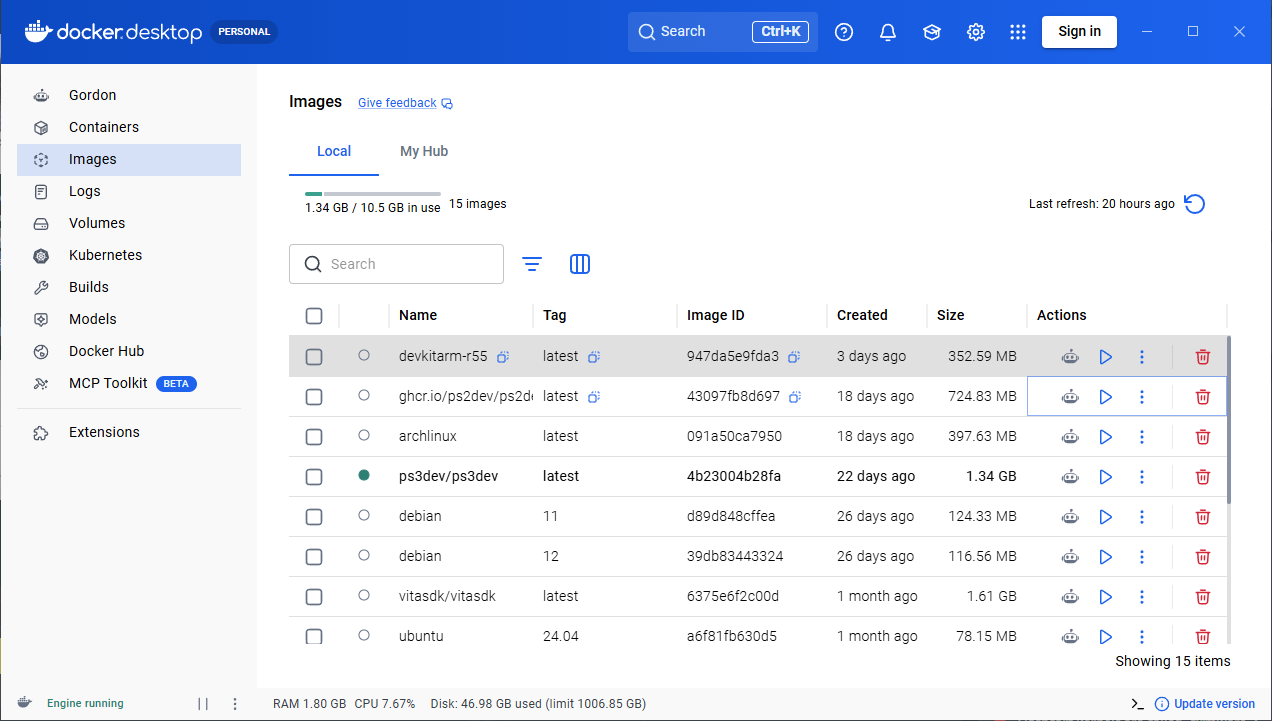This screenshot has height=721, width=1272.
Task: Open more actions for devkitarm-r55
Action: click(x=1141, y=357)
